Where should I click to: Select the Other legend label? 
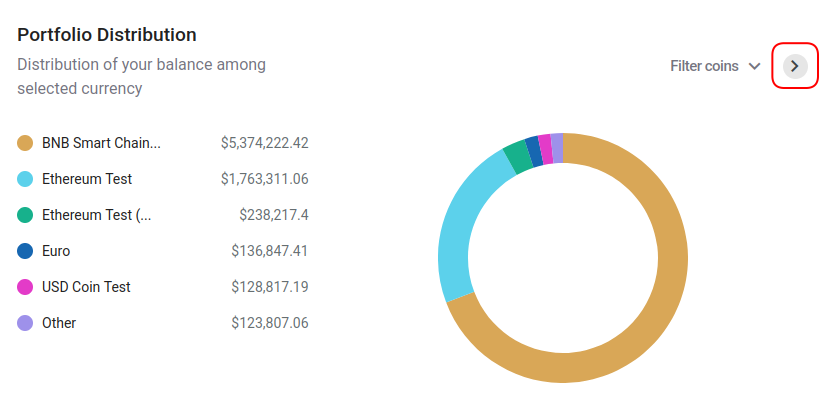[x=59, y=323]
